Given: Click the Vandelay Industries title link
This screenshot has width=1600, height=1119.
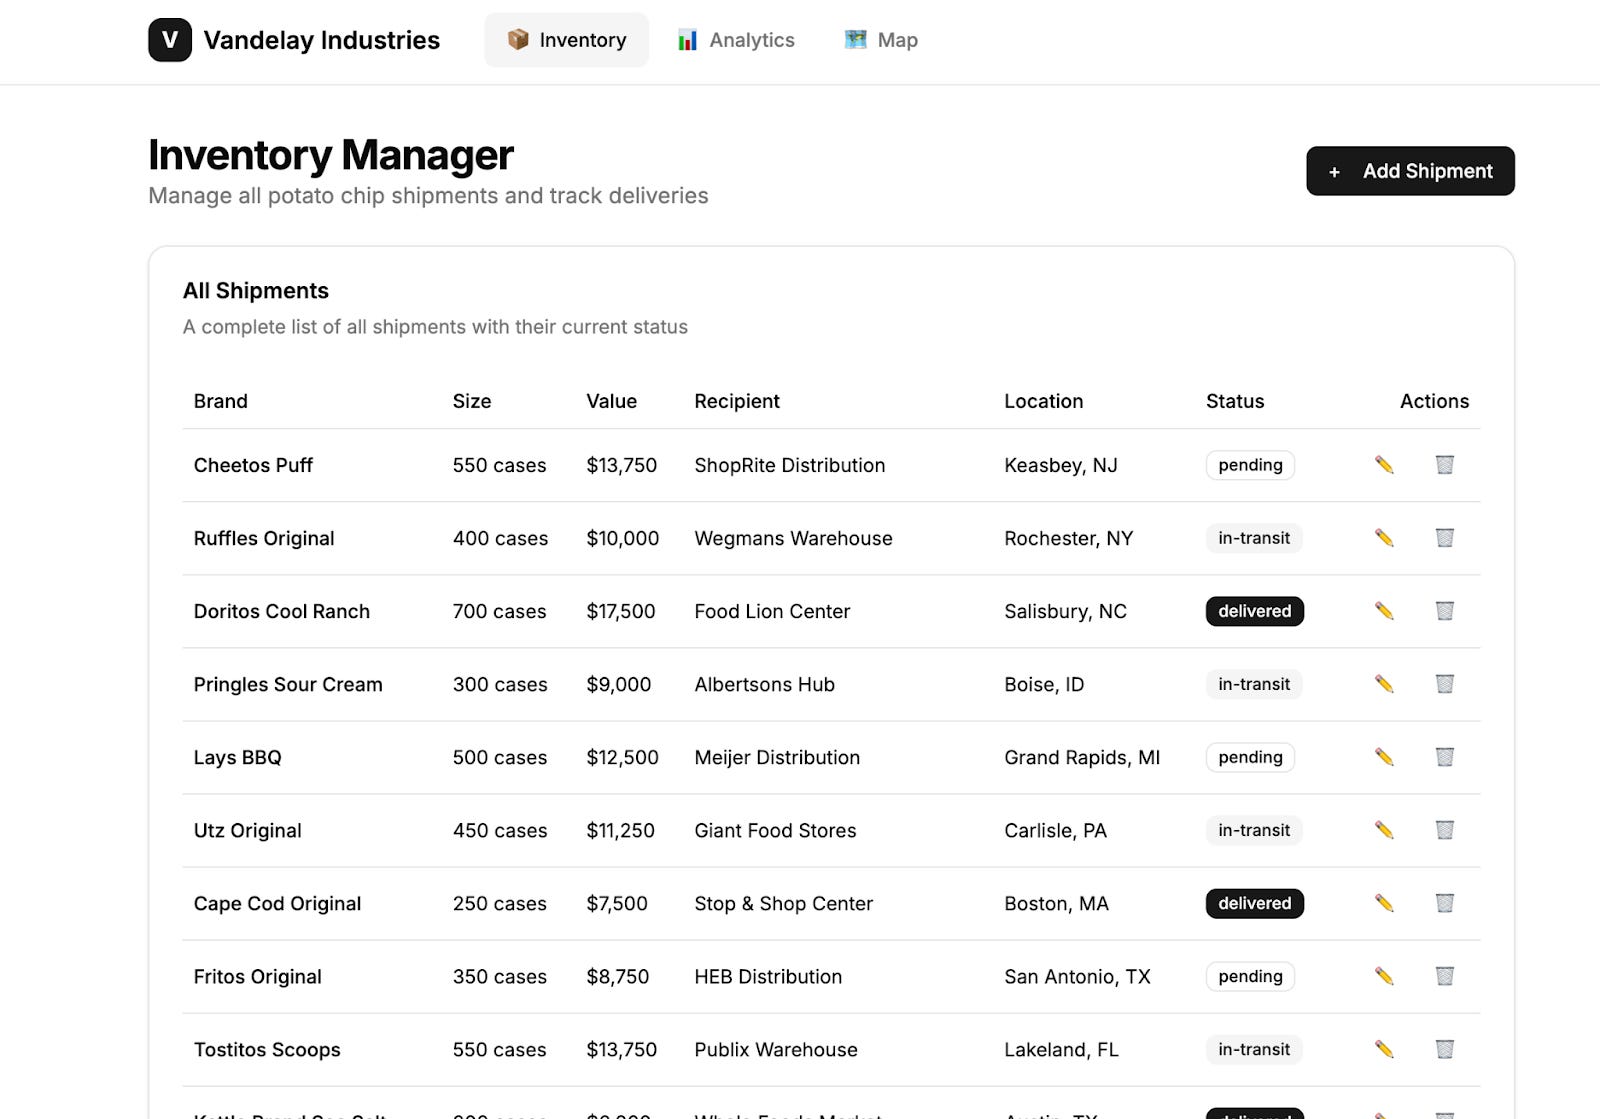Looking at the screenshot, I should click(x=321, y=40).
